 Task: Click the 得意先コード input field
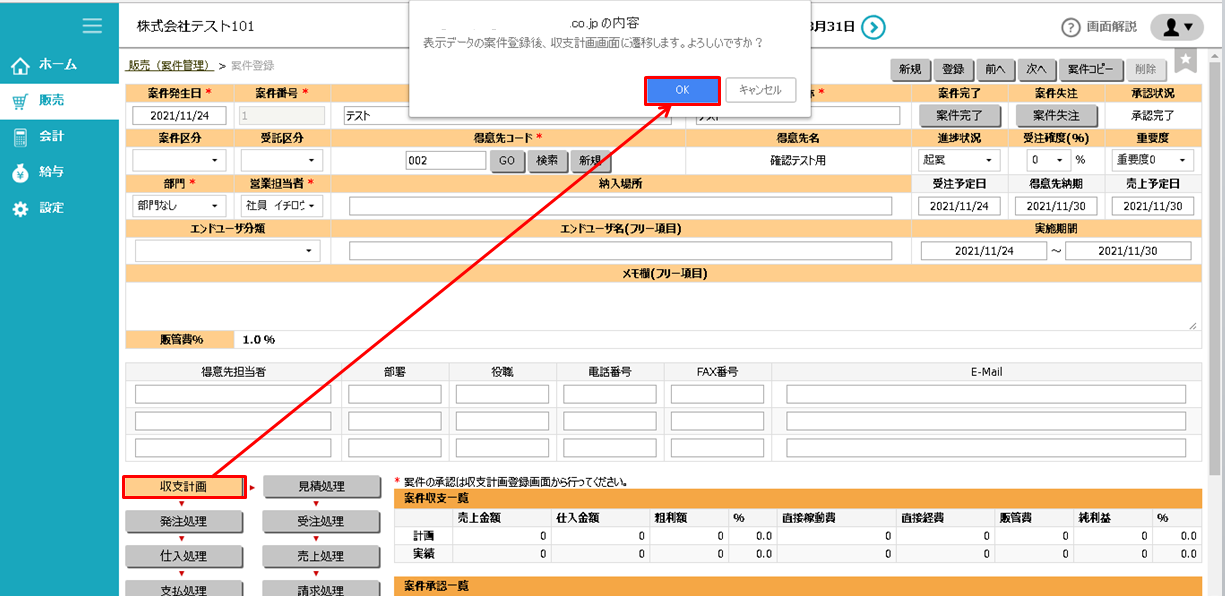[445, 159]
